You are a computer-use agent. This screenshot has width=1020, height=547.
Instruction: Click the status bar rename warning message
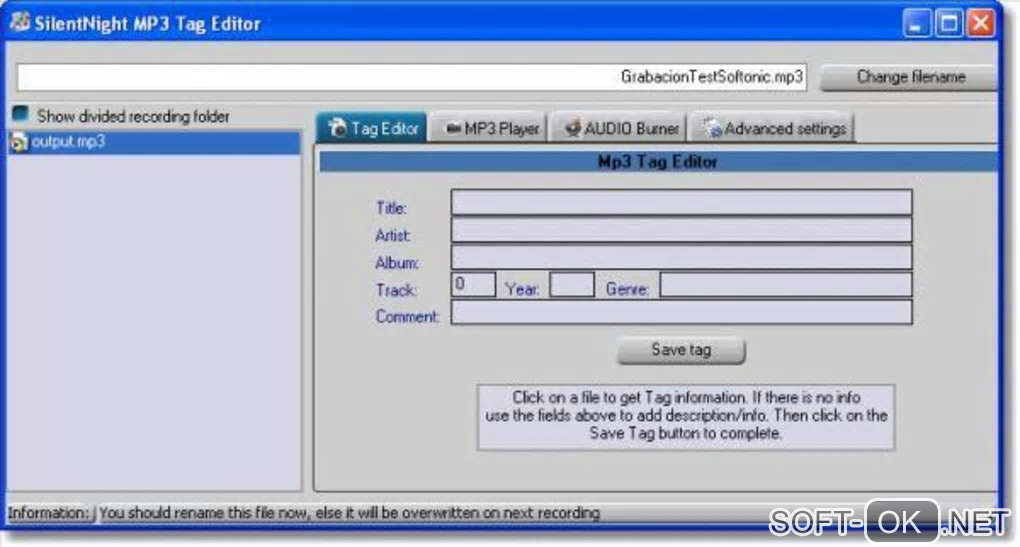(349, 513)
